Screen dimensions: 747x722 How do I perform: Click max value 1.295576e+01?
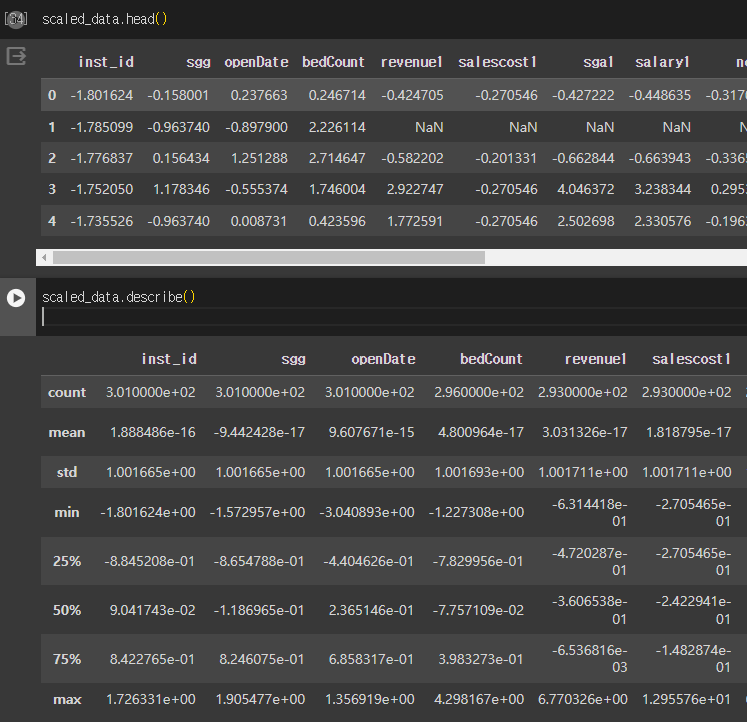686,700
